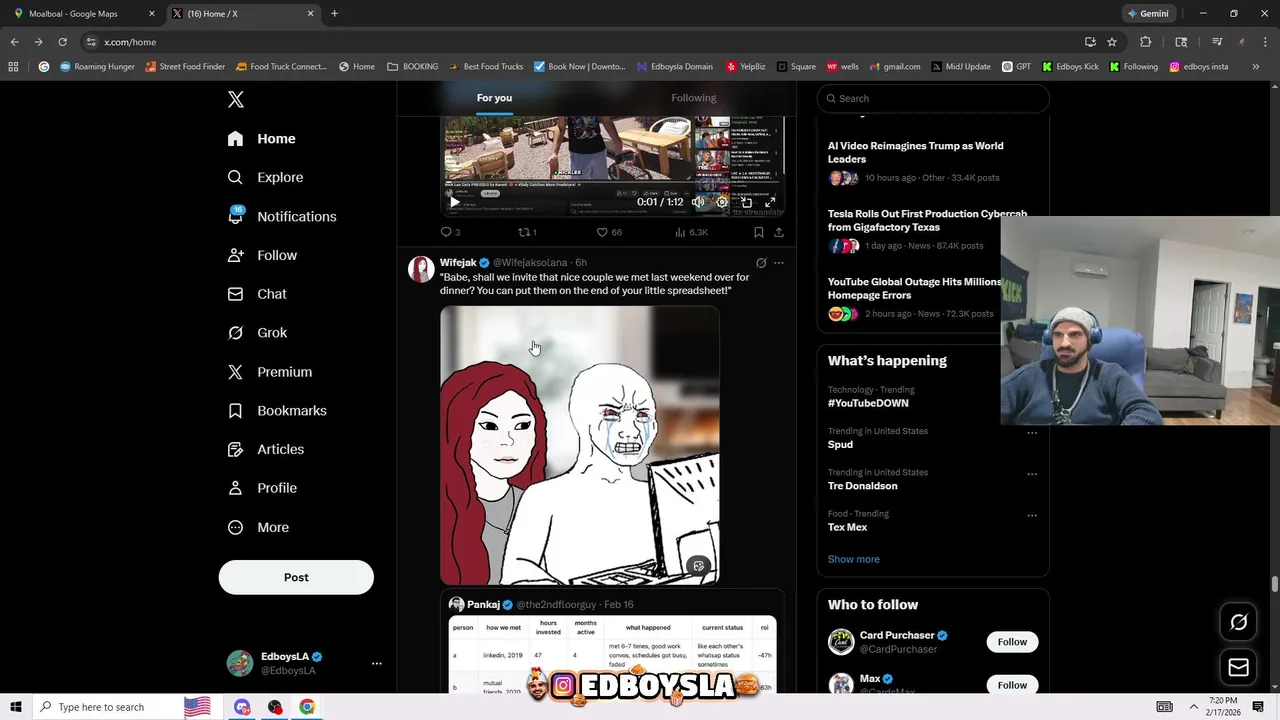Click Show more under What's happening
This screenshot has height=720, width=1280.
point(854,559)
